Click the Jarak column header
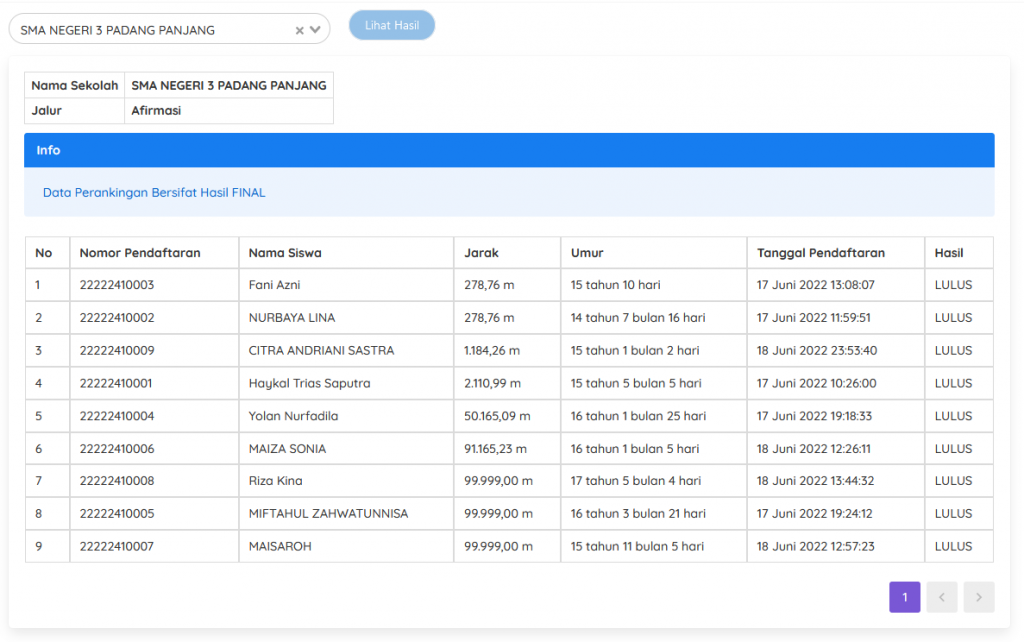 coord(482,253)
